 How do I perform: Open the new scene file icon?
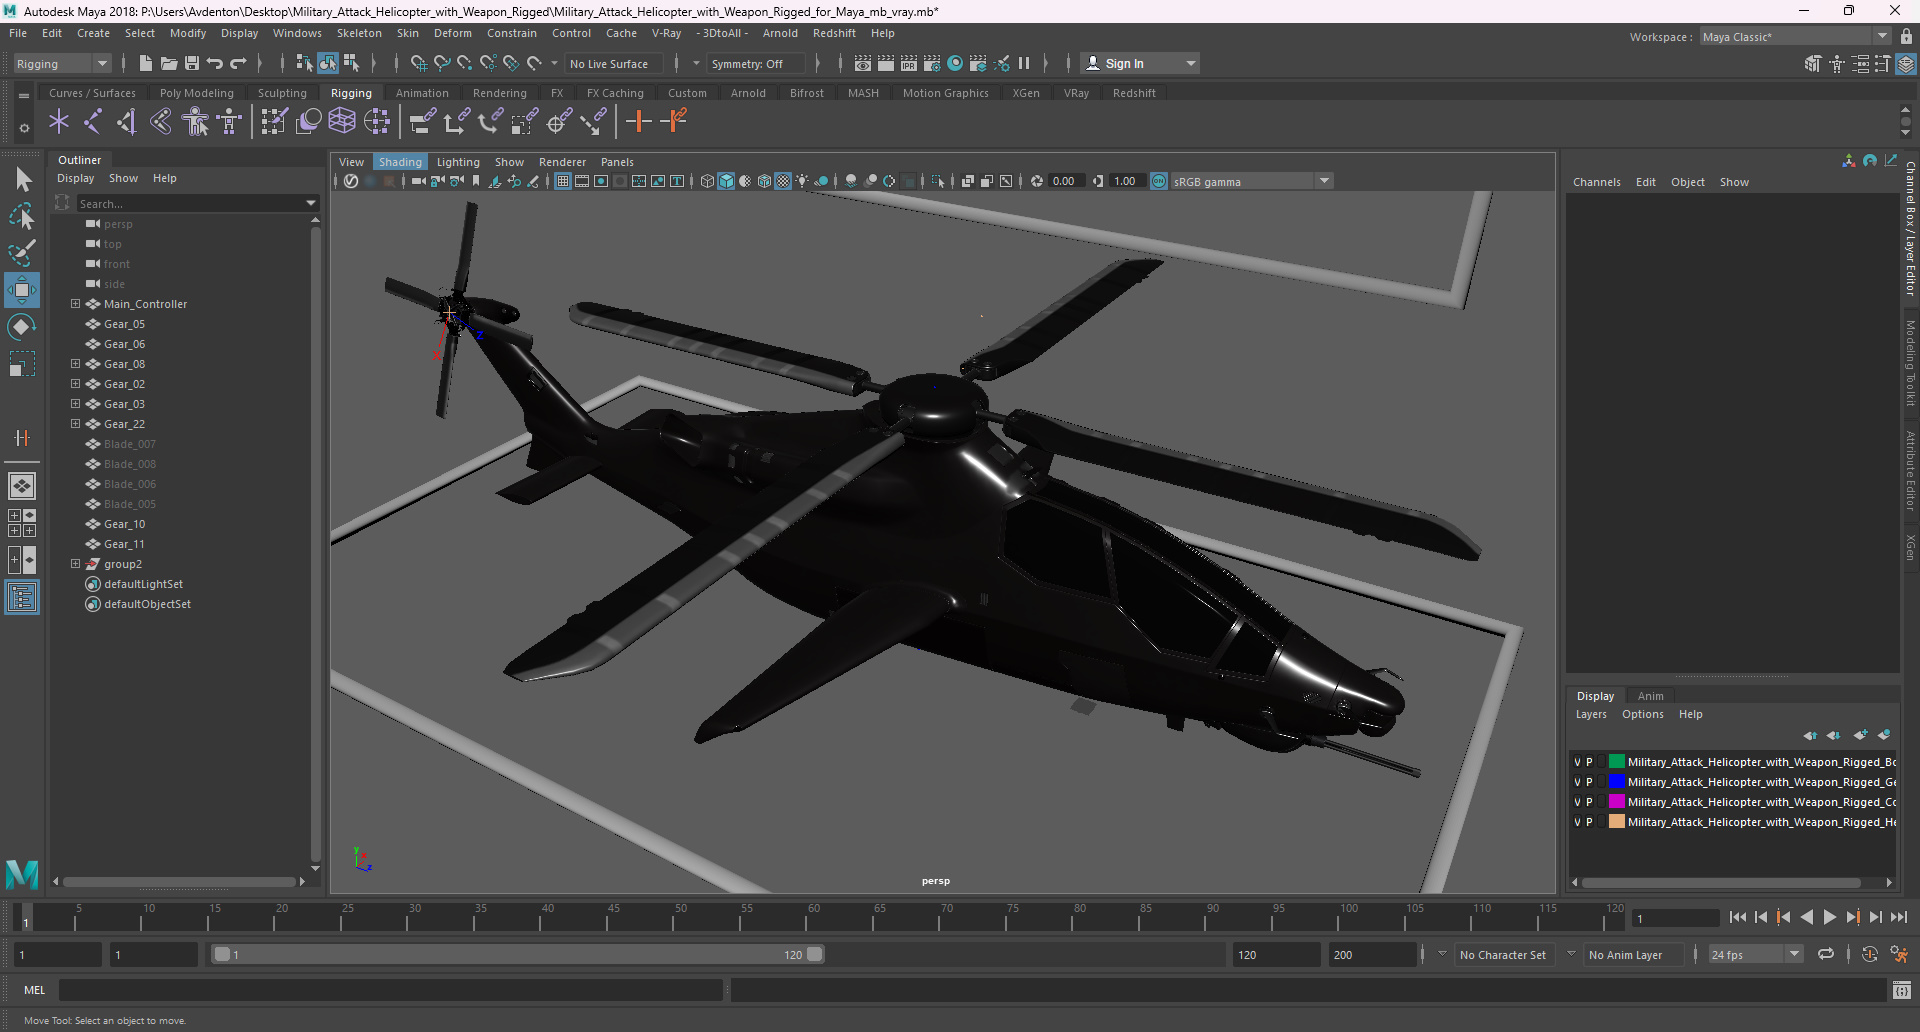[x=145, y=63]
